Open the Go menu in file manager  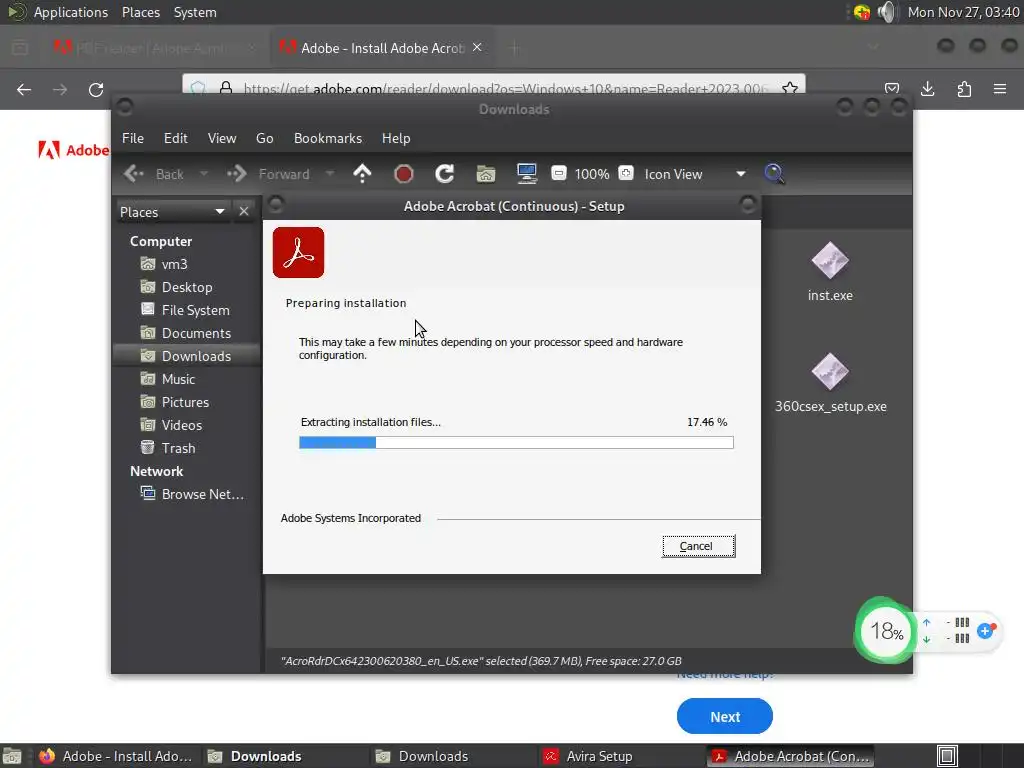264,138
